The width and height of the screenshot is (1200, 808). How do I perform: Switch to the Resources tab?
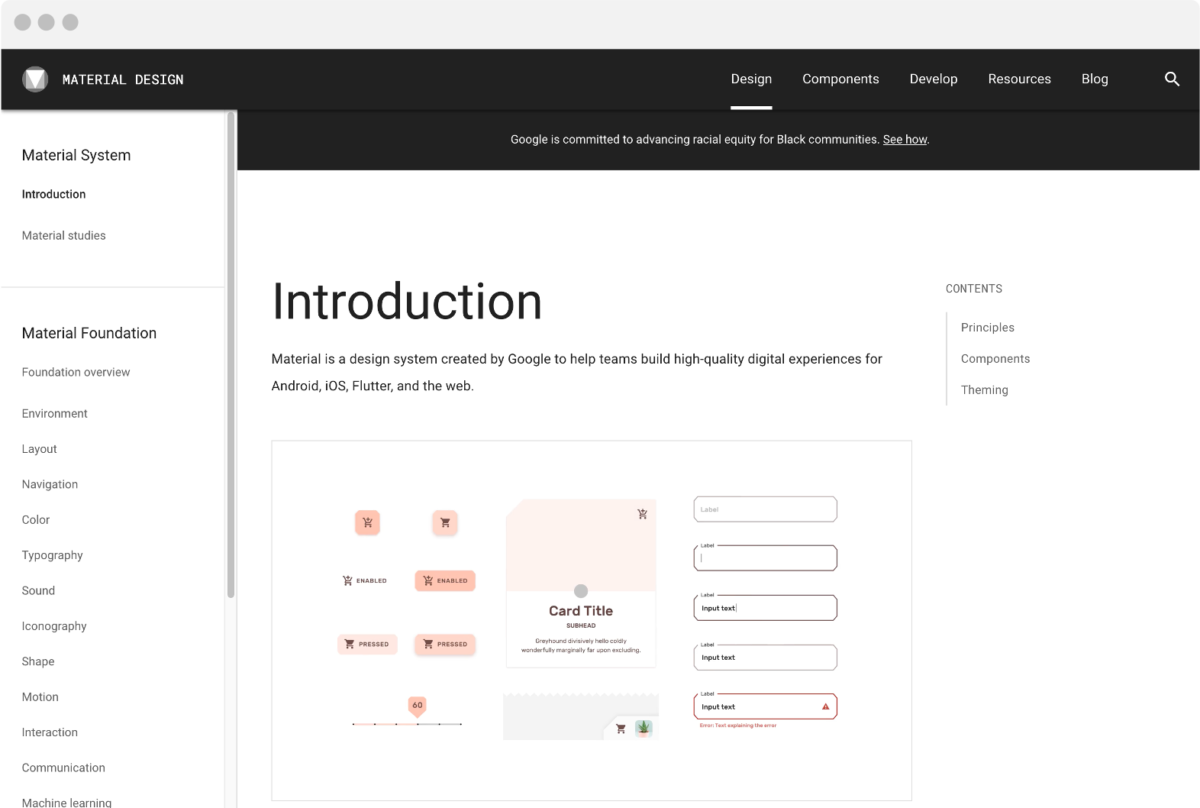1019,78
